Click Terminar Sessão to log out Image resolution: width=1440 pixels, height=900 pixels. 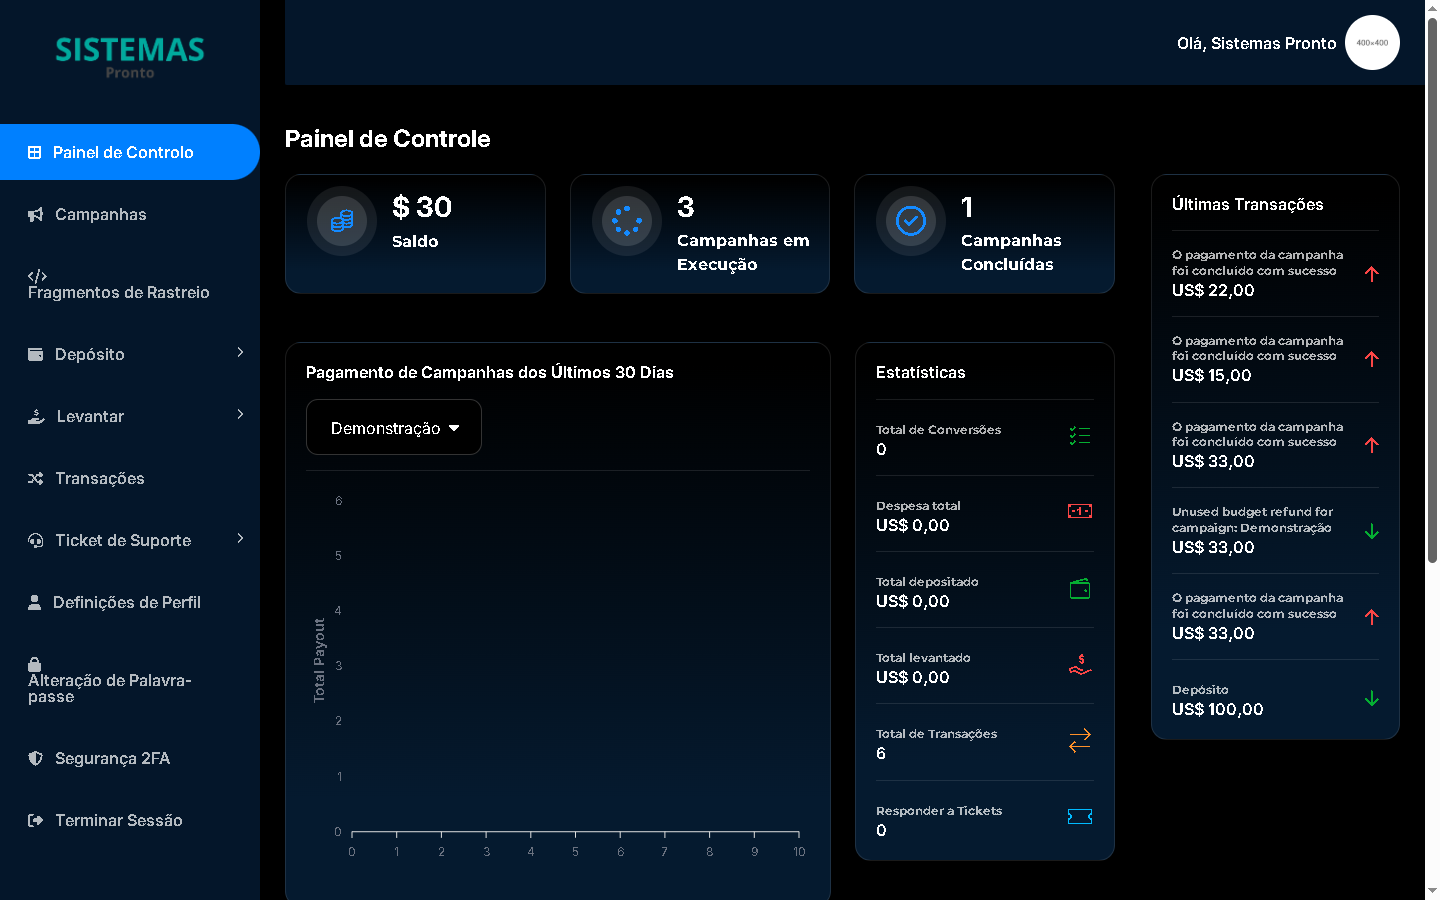coord(118,821)
